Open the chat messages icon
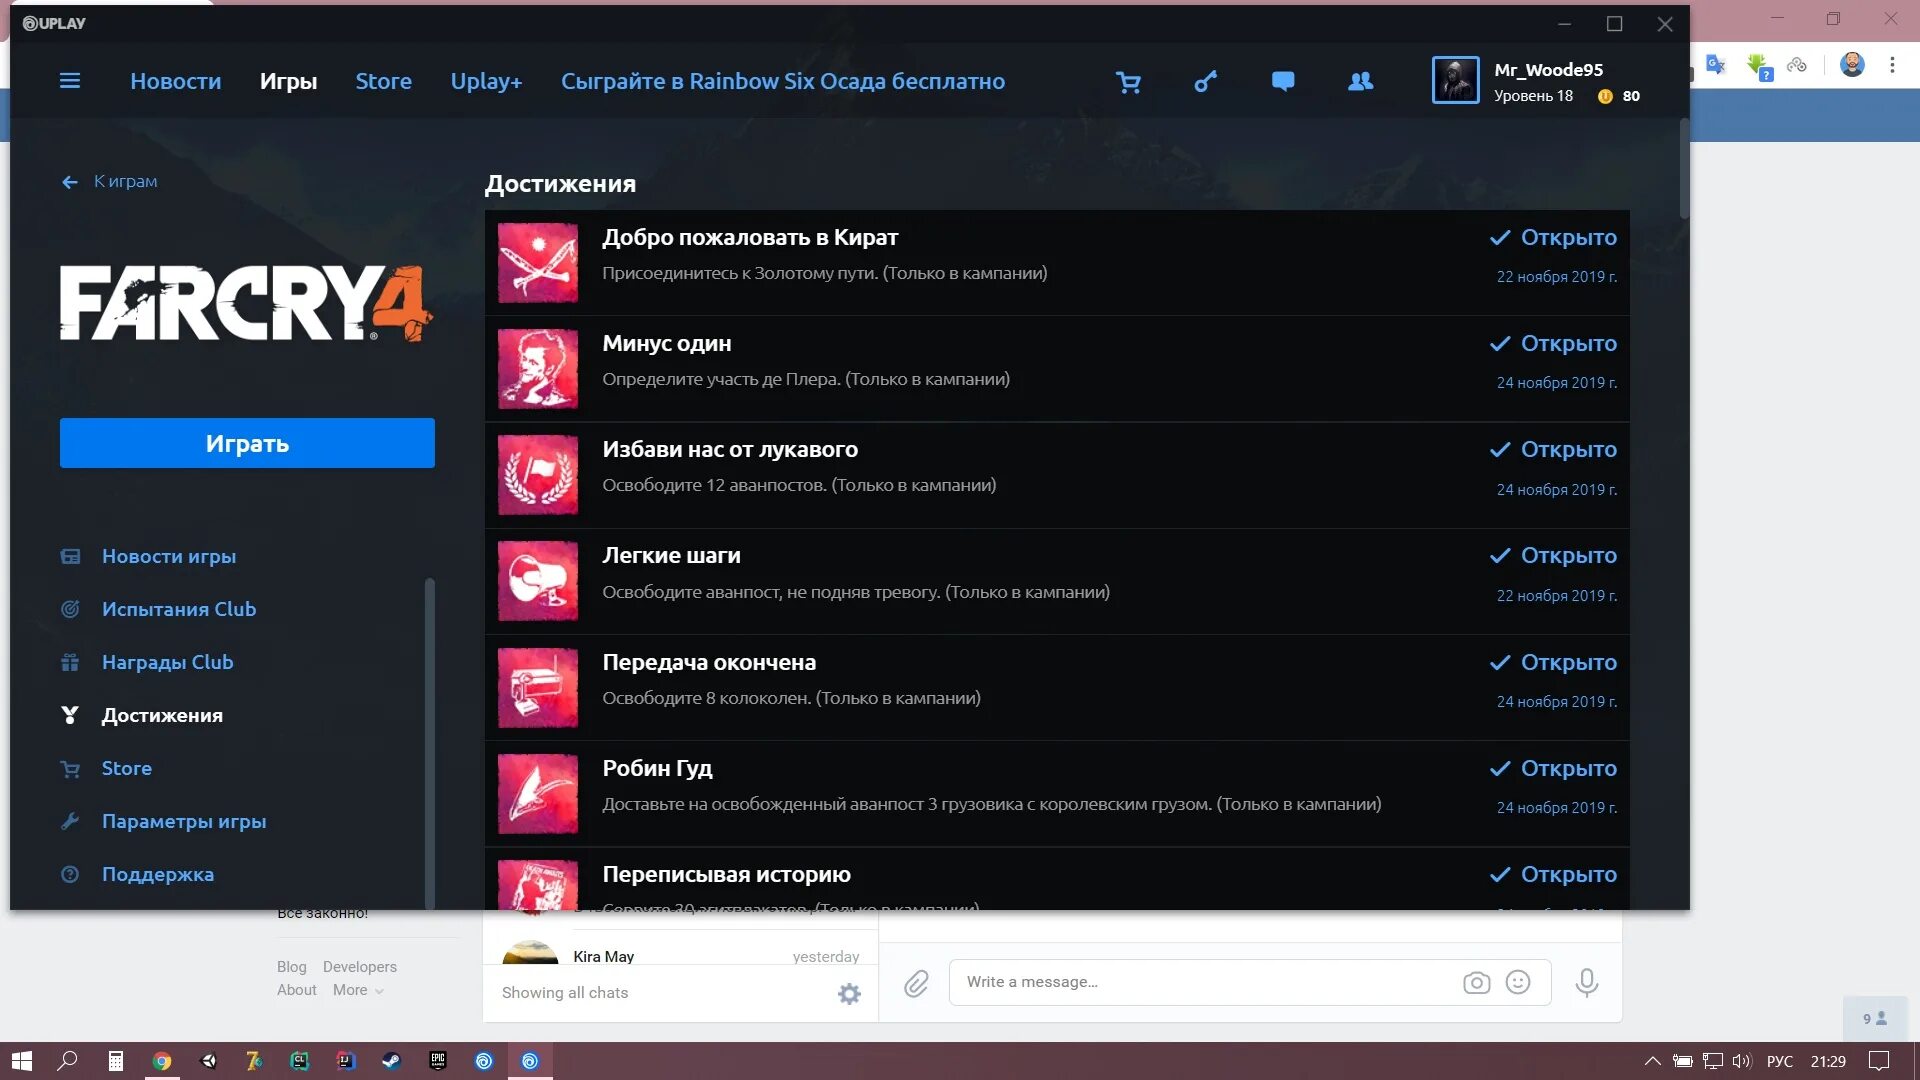This screenshot has width=1920, height=1080. tap(1283, 82)
